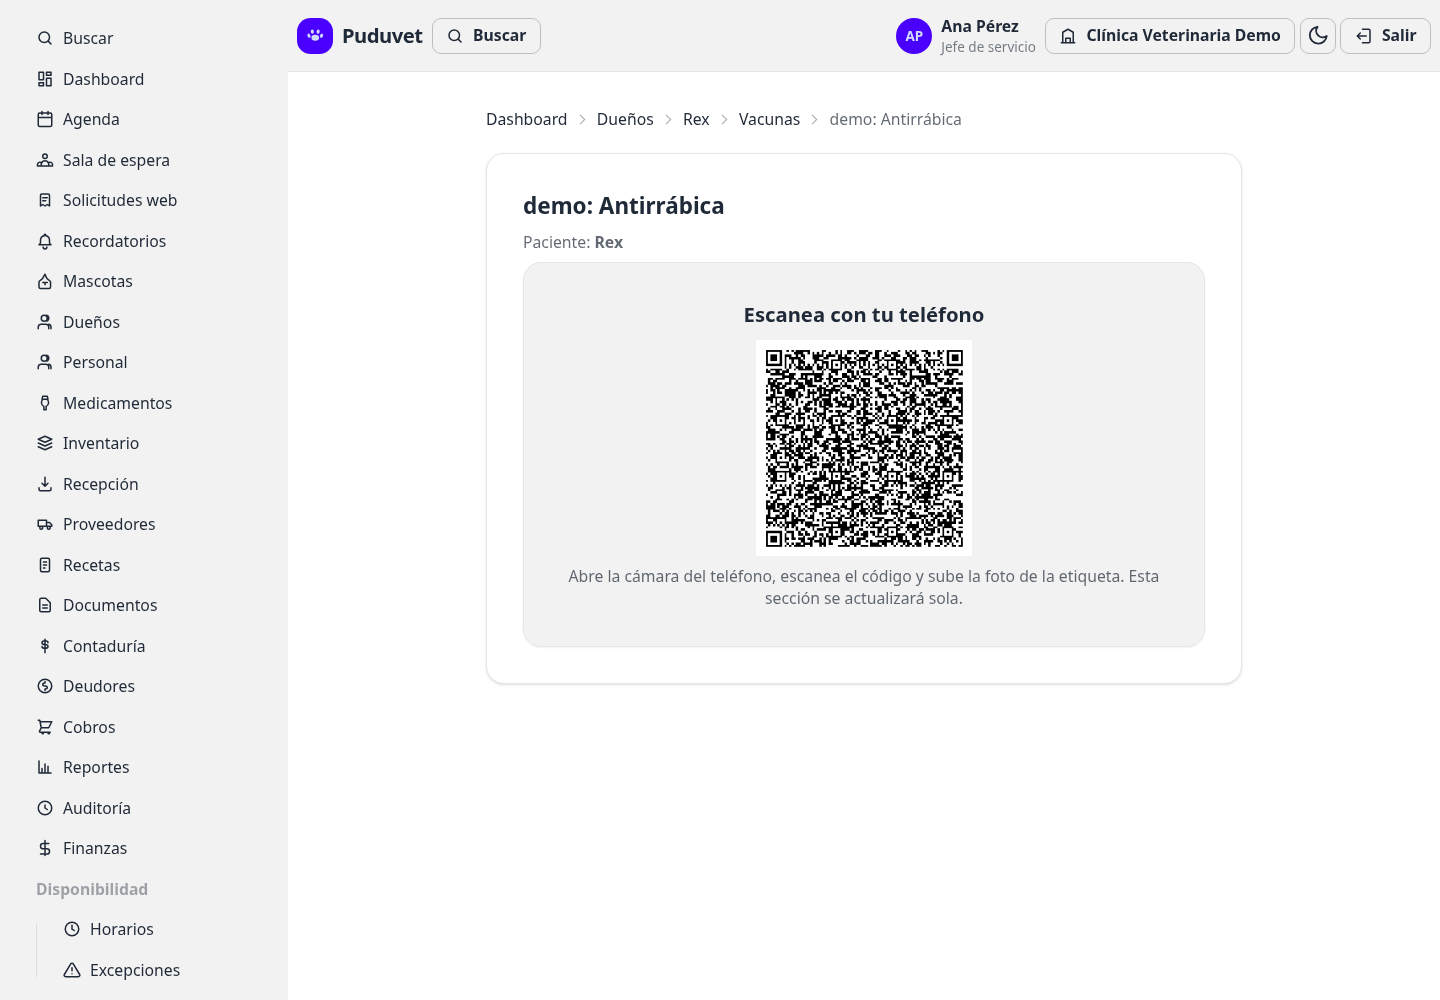The width and height of the screenshot is (1440, 1000).
Task: Click the 'Jefe de servicio' role text
Action: 988,47
